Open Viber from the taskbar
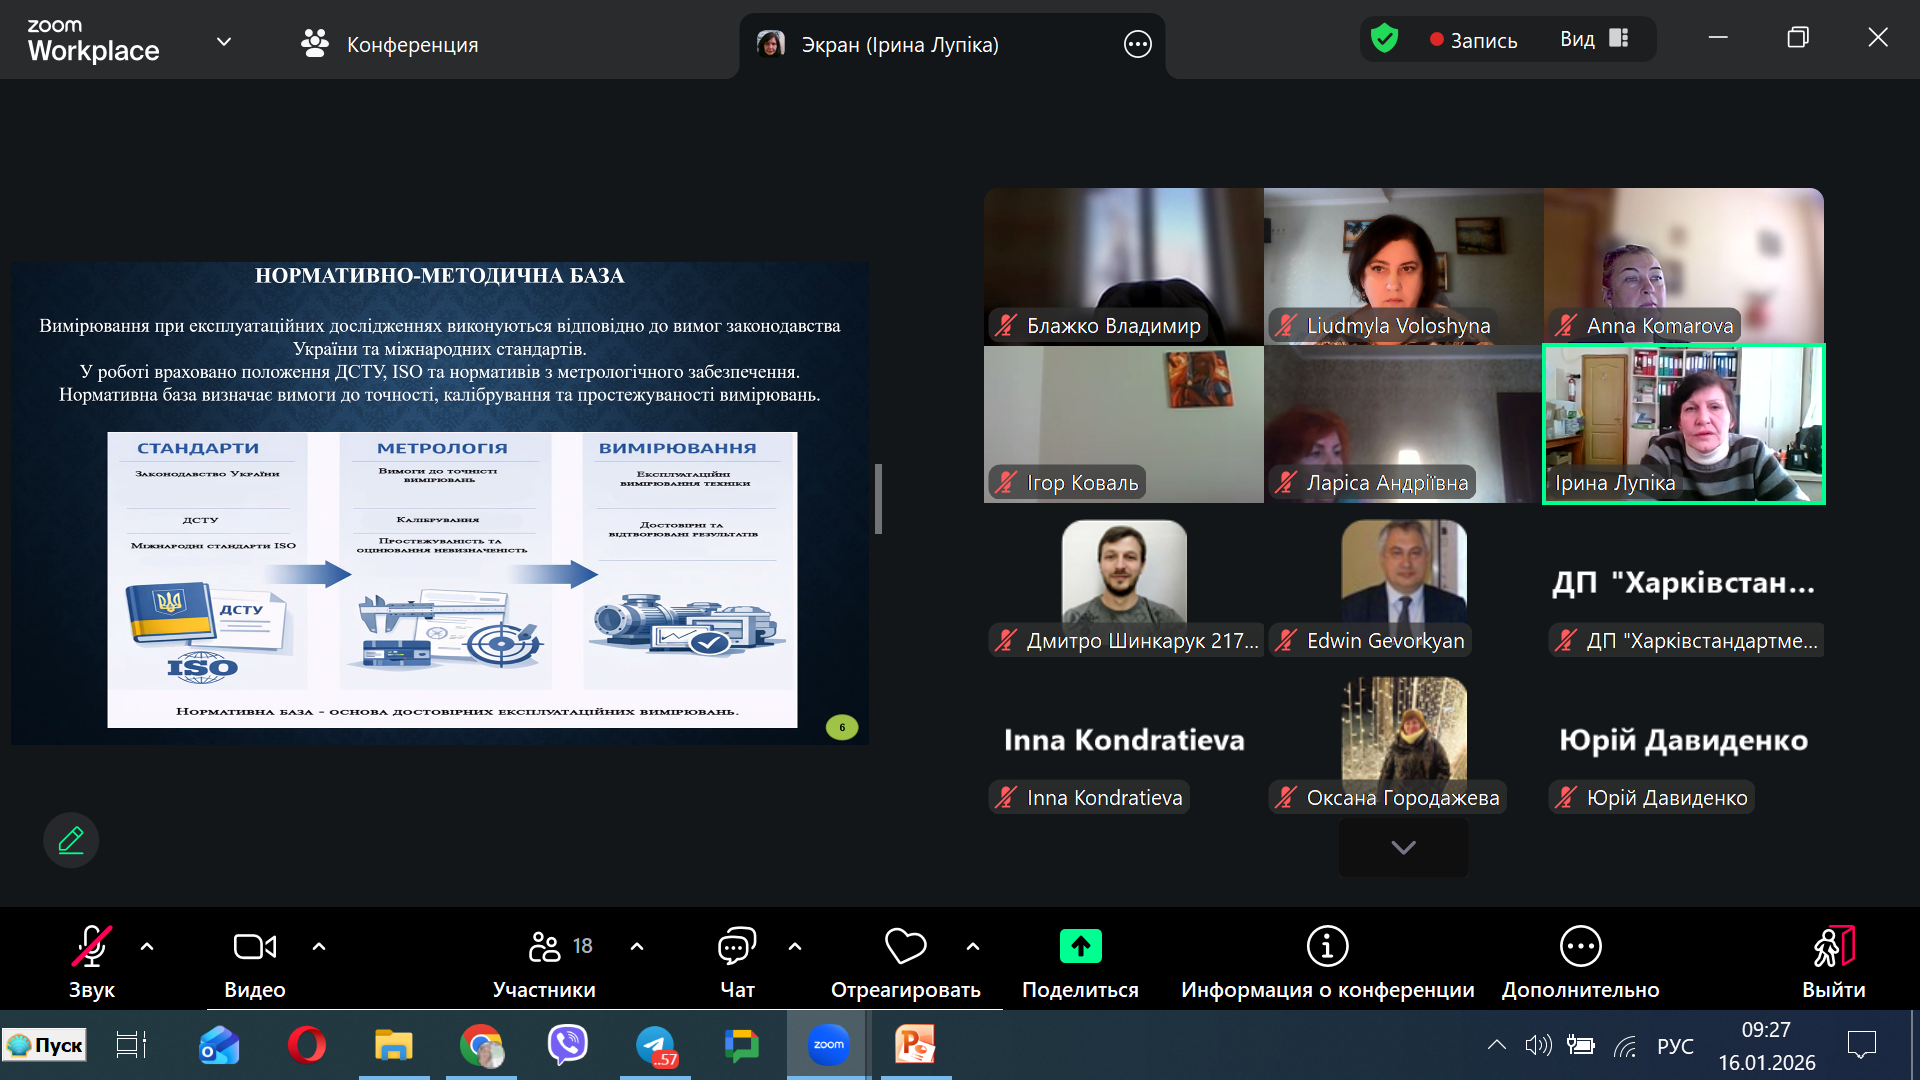The height and width of the screenshot is (1080, 1920). [568, 1045]
